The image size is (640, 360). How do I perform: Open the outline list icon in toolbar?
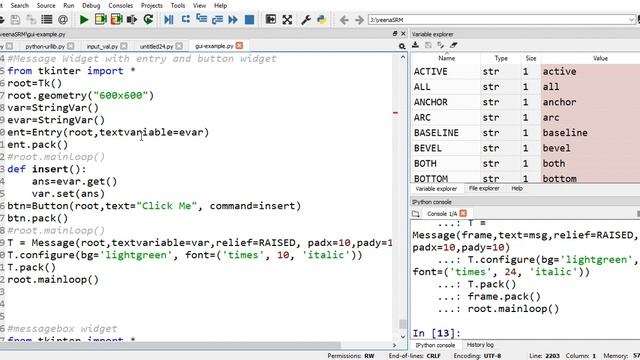[47, 19]
